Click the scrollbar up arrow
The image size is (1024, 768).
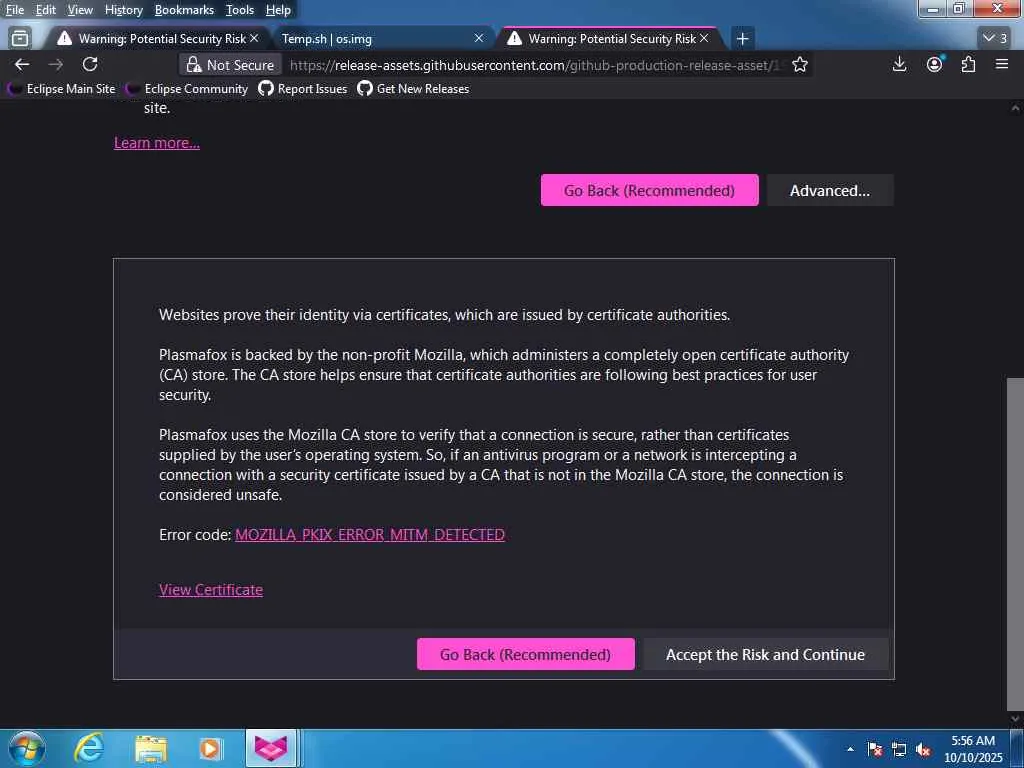pos(1015,108)
